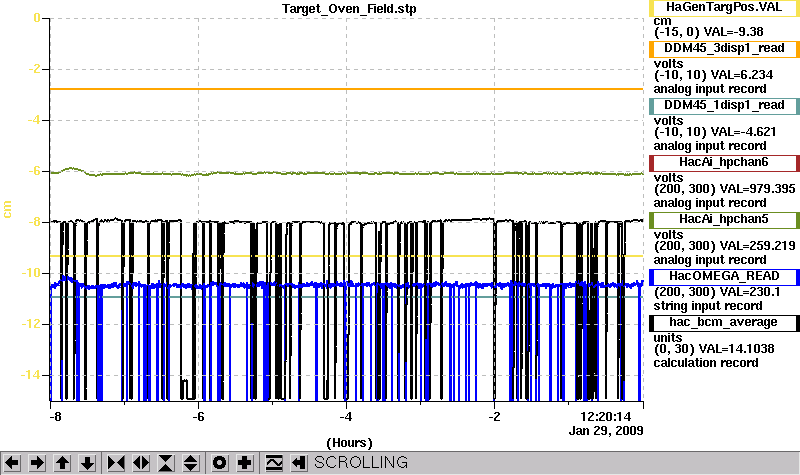Image resolution: width=800 pixels, height=475 pixels.
Task: Zoom in horizontally with the bowtie icon
Action: tap(116, 463)
